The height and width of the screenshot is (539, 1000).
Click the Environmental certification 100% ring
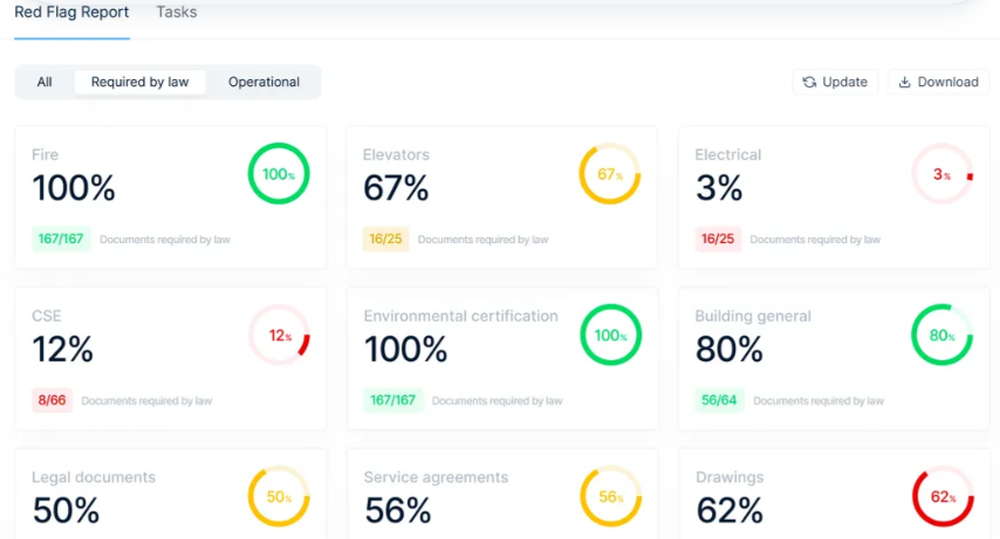coord(610,335)
